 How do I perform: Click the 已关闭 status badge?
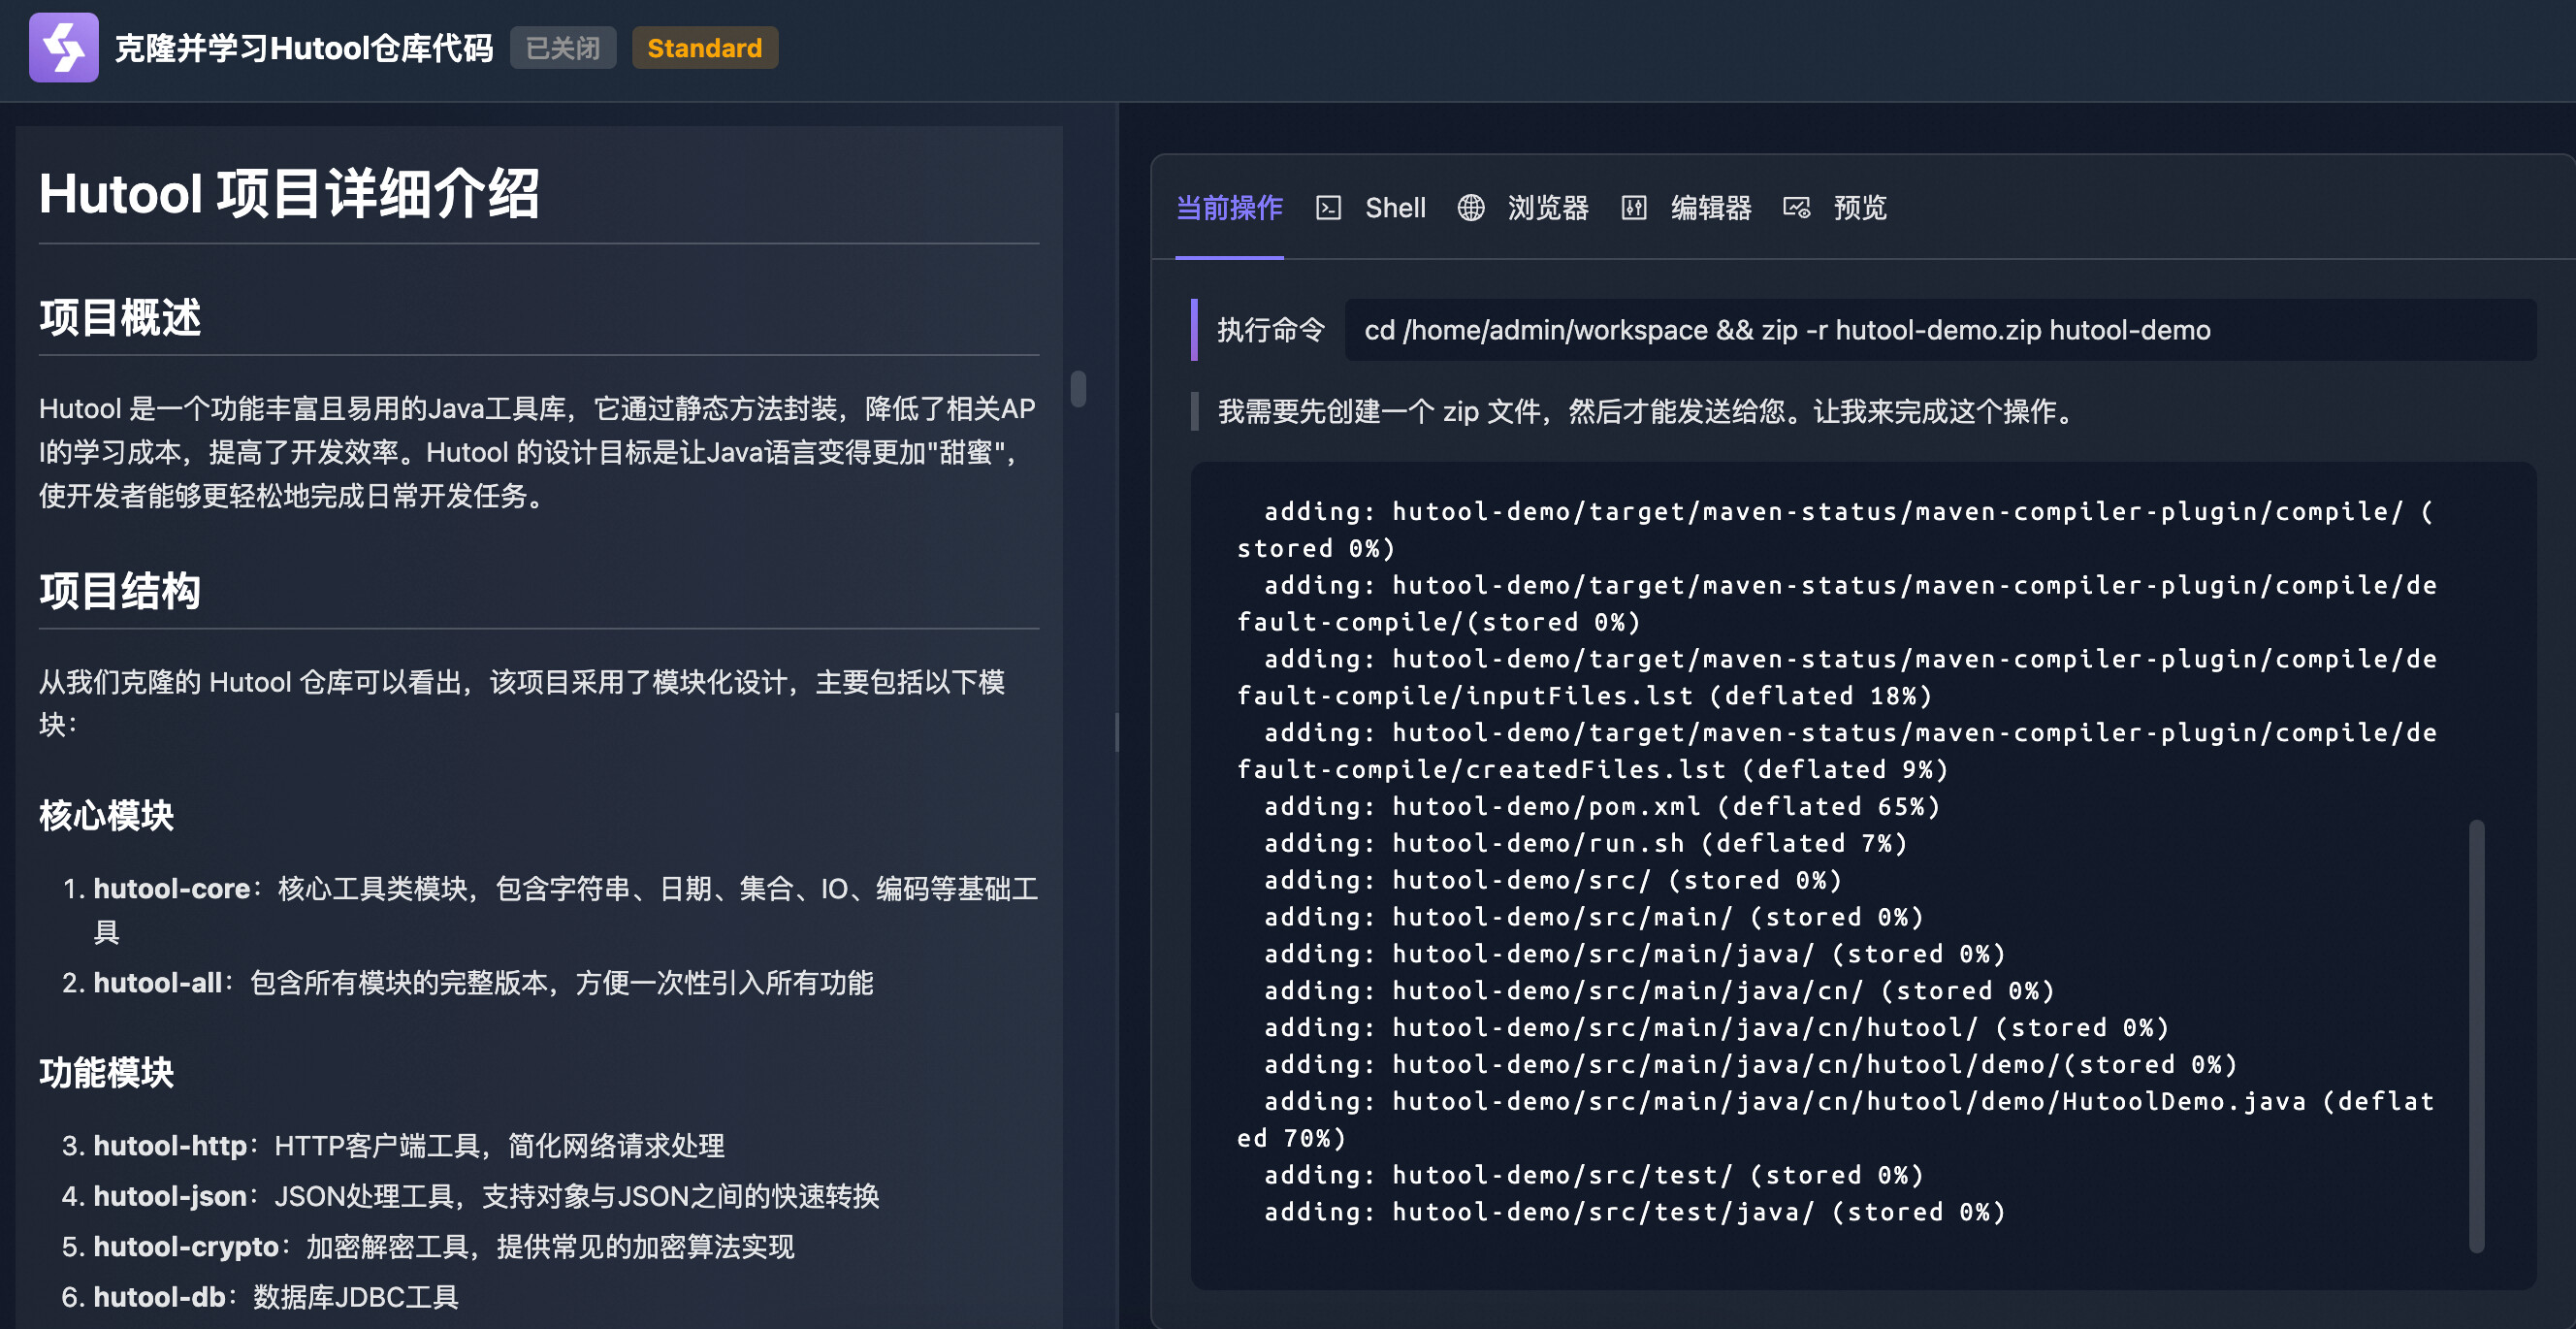tap(563, 48)
